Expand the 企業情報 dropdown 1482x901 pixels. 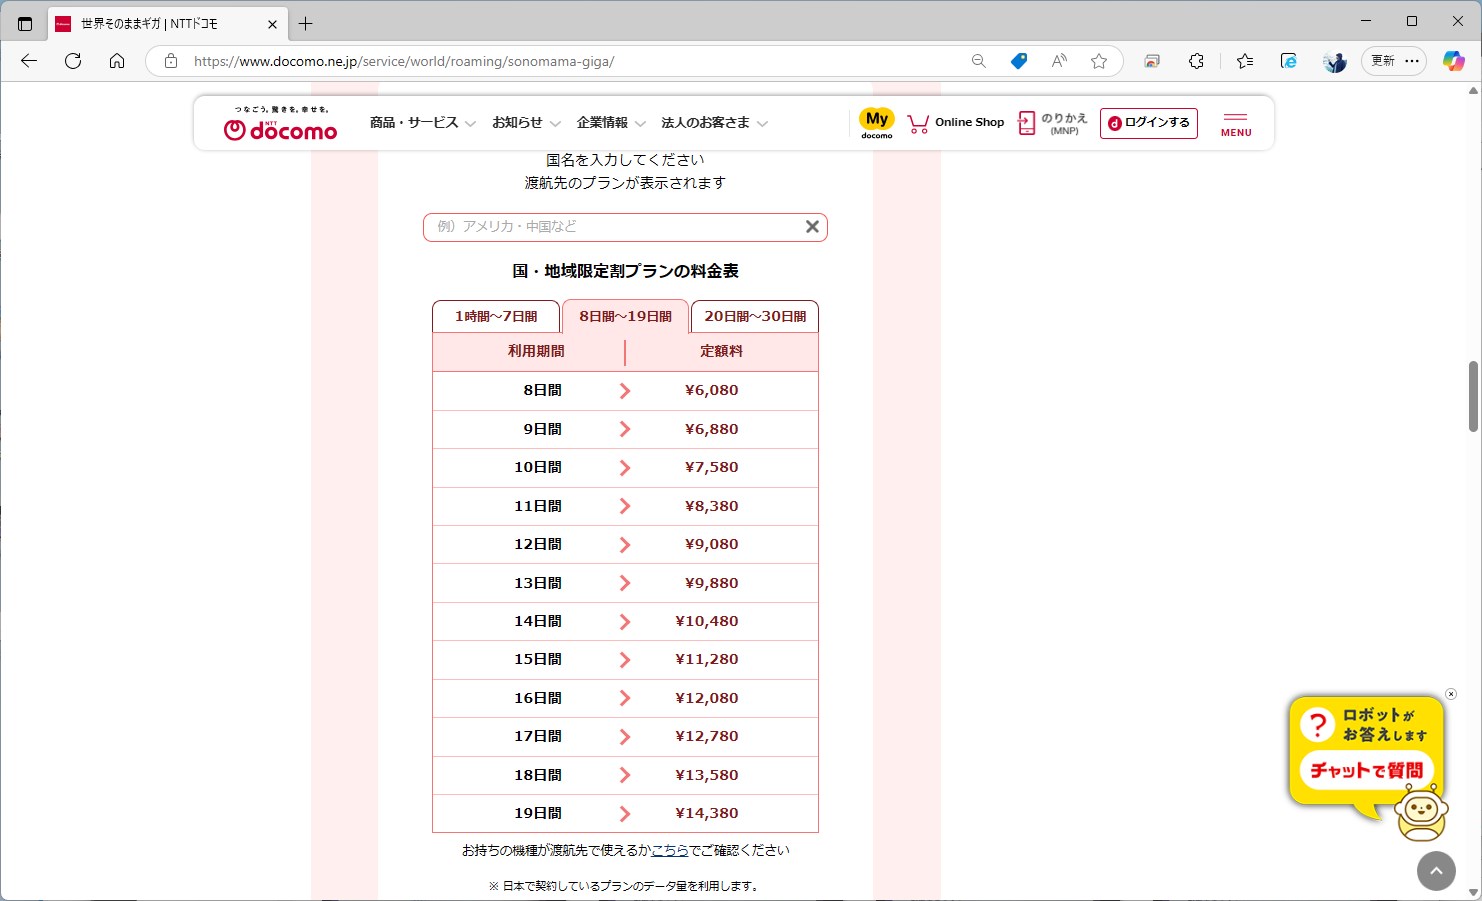pyautogui.click(x=604, y=122)
